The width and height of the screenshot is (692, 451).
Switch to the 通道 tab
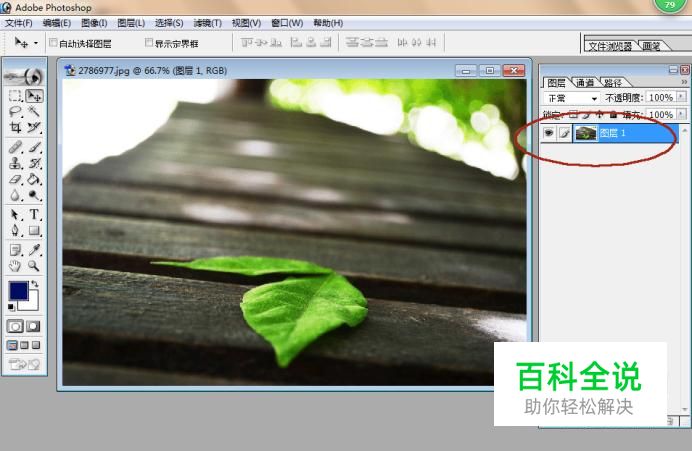coord(585,83)
